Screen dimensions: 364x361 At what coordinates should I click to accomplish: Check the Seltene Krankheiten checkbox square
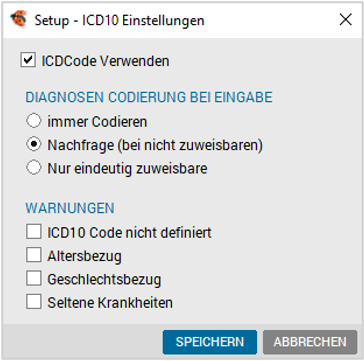[x=34, y=302]
